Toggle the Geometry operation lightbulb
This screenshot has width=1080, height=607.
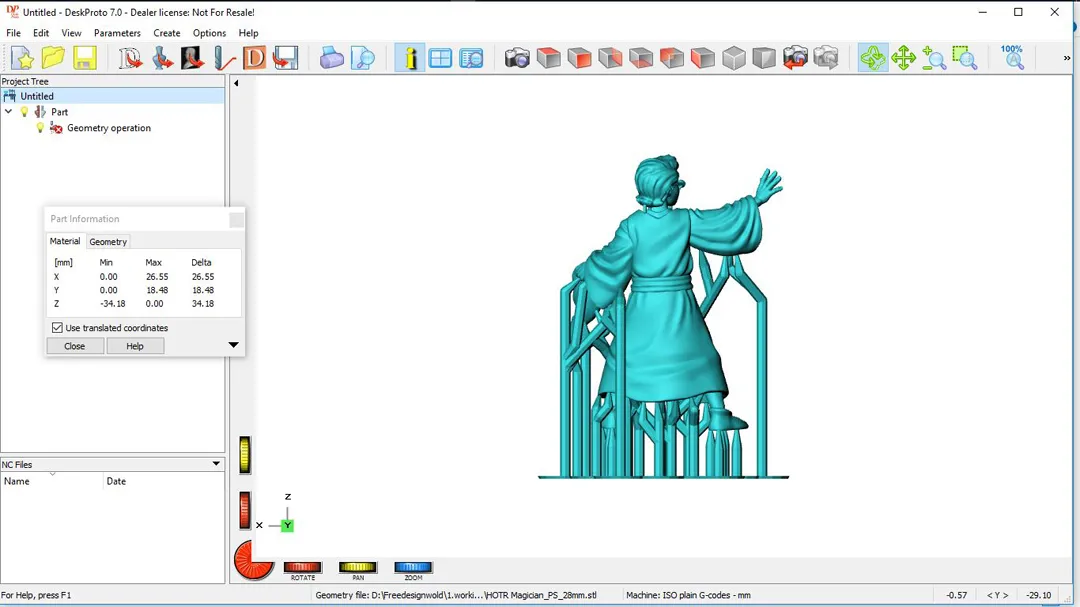(40, 128)
